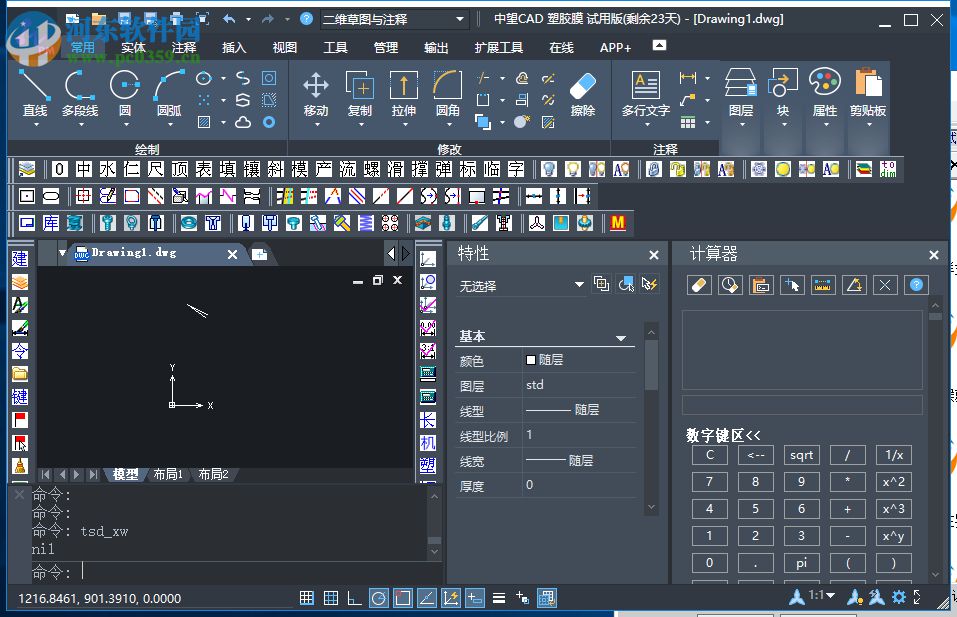Select the Copy tool
The image size is (957, 617).
(x=359, y=90)
